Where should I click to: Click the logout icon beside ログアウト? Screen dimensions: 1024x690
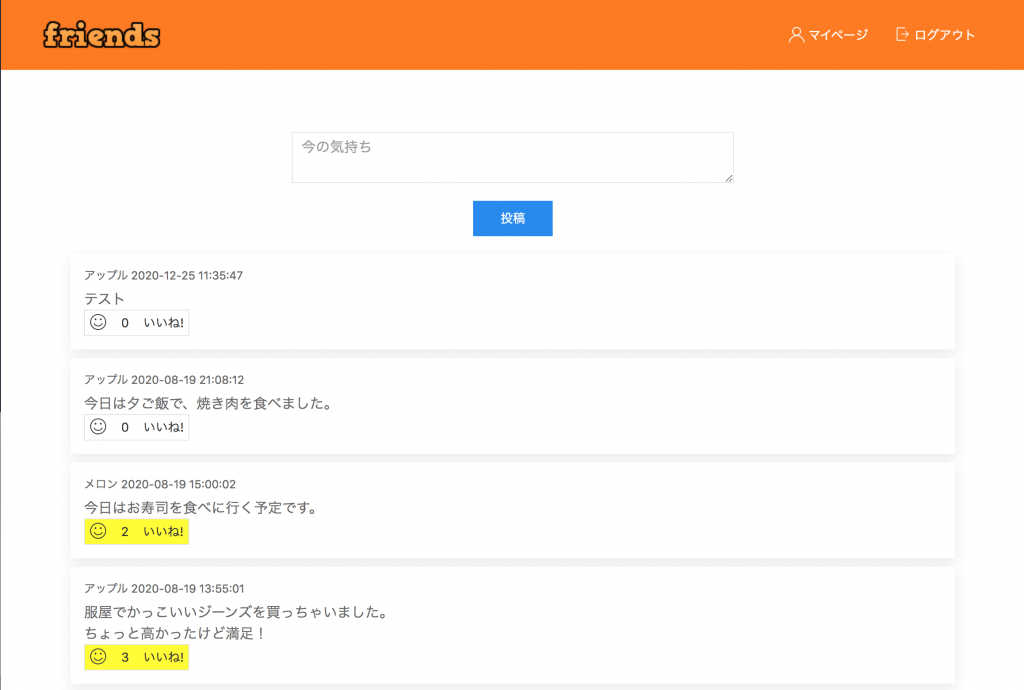pyautogui.click(x=902, y=35)
